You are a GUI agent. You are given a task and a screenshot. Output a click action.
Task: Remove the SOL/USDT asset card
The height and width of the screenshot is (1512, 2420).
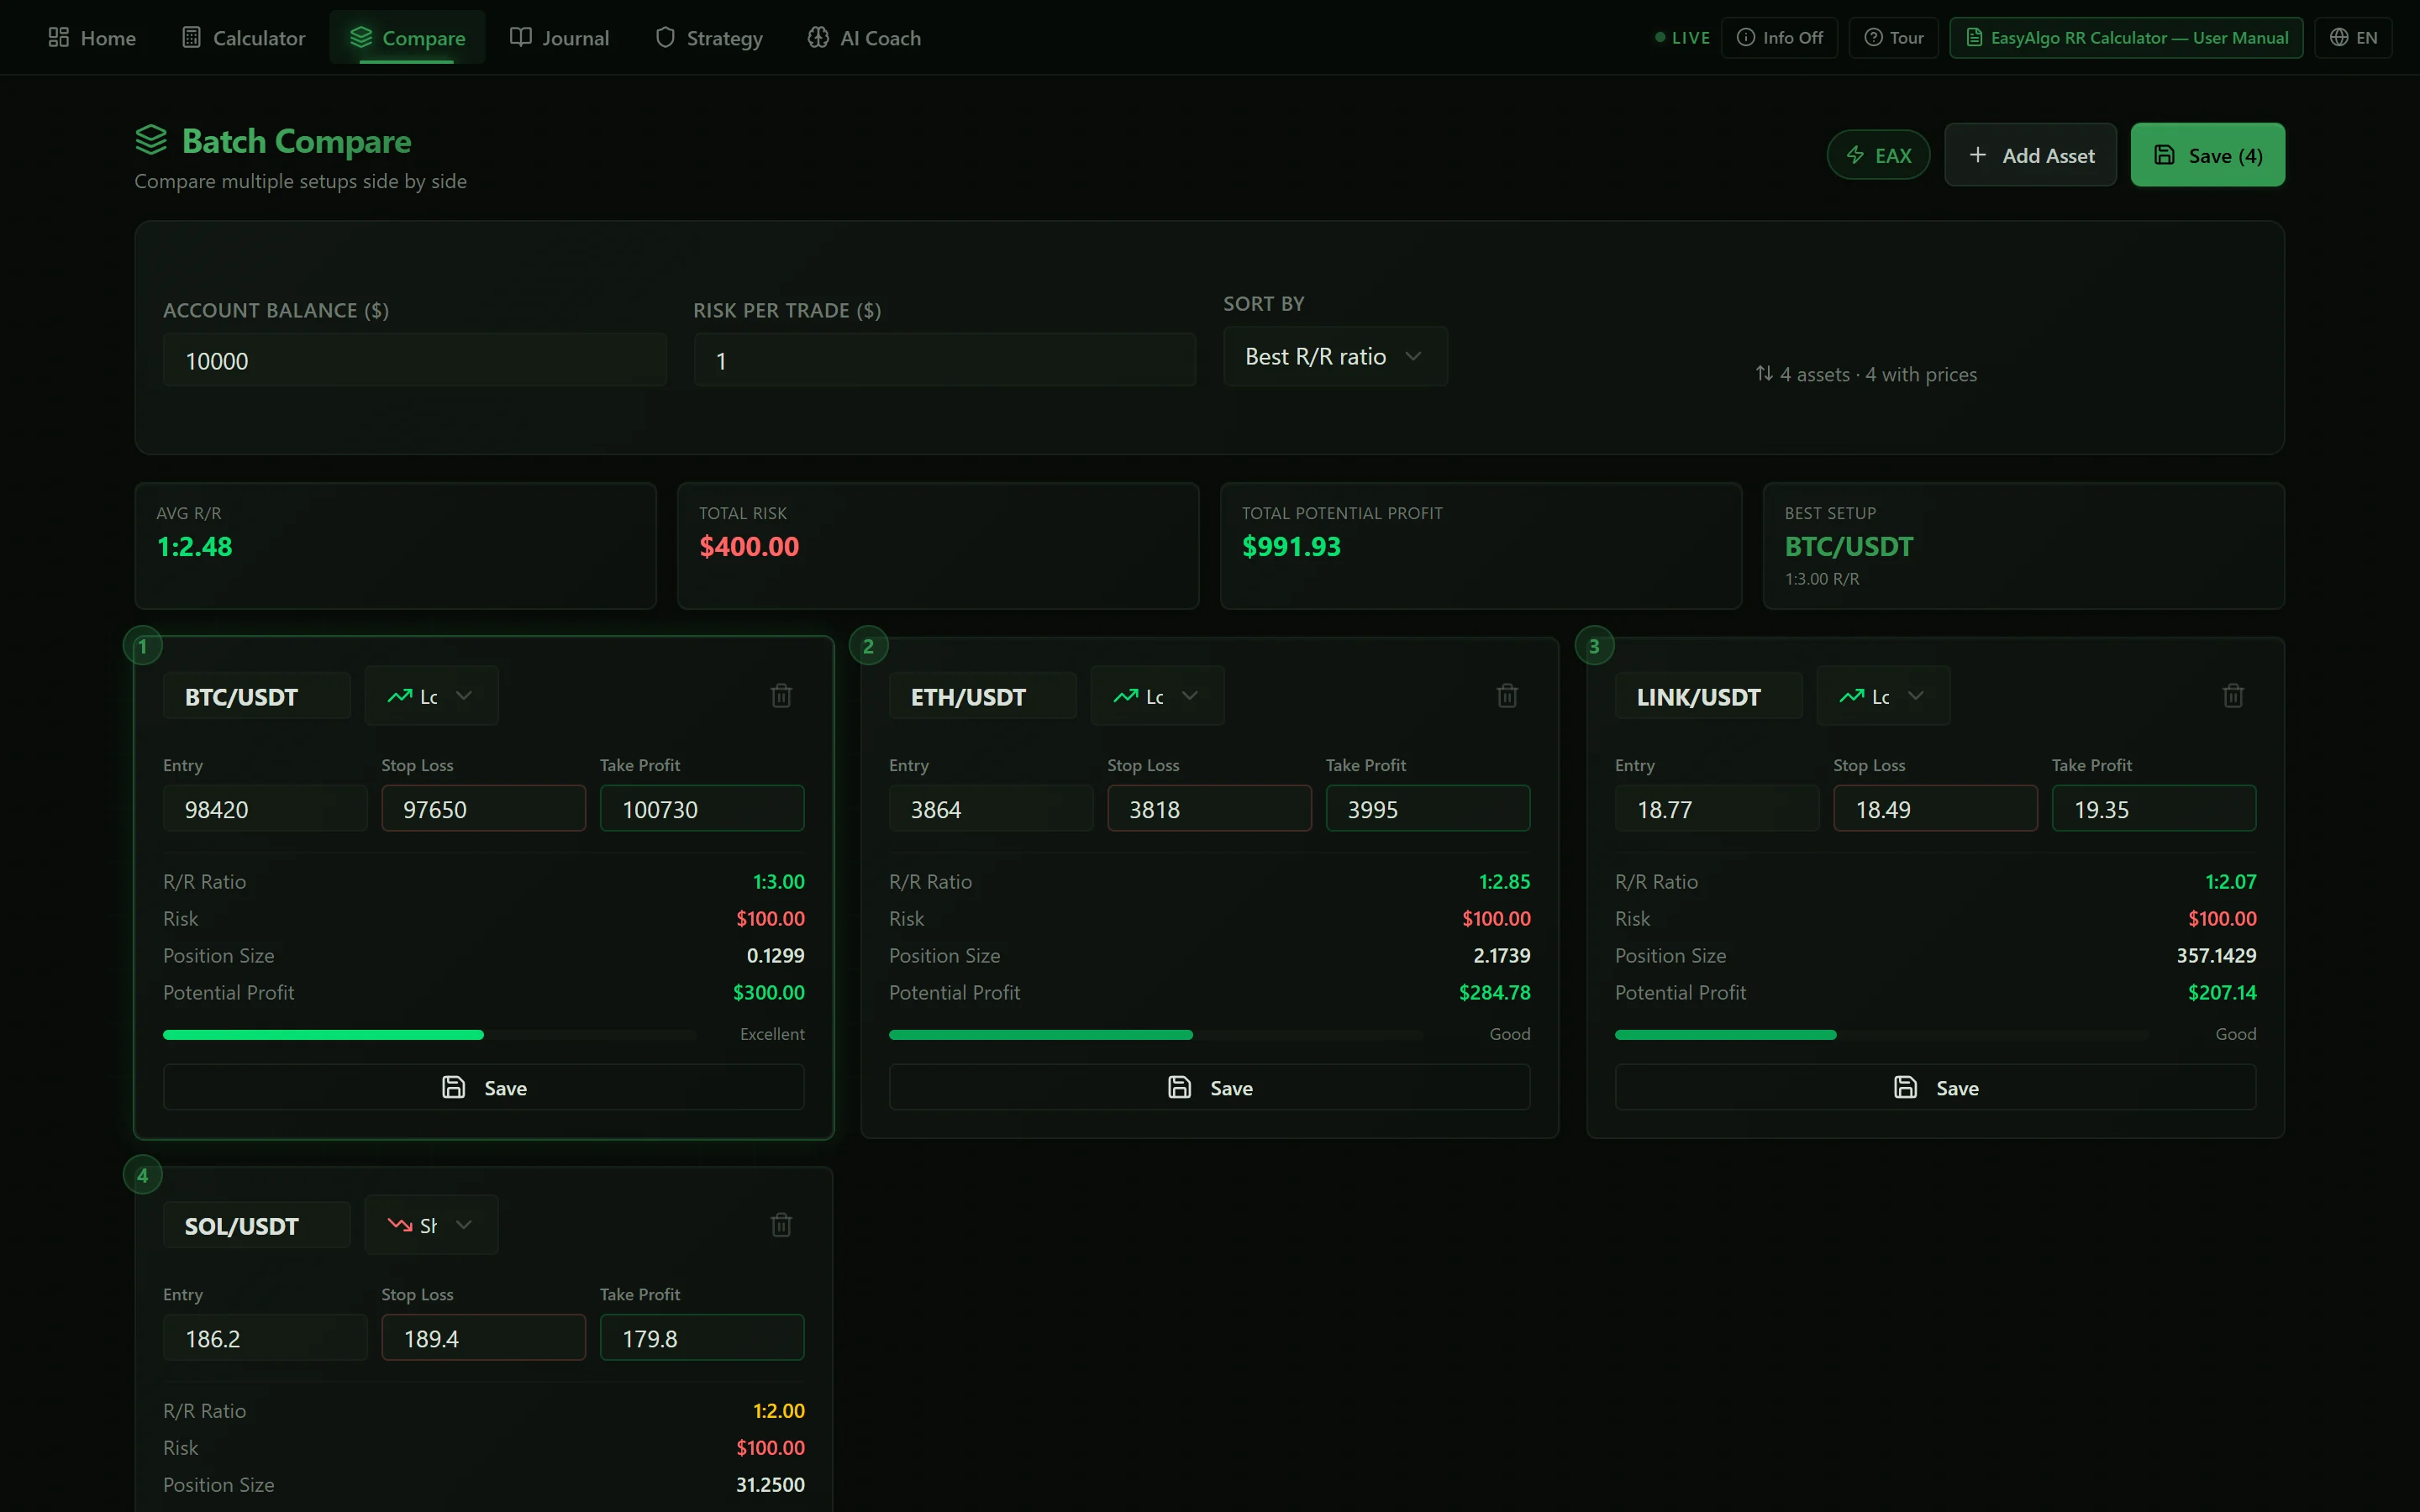pos(781,1225)
